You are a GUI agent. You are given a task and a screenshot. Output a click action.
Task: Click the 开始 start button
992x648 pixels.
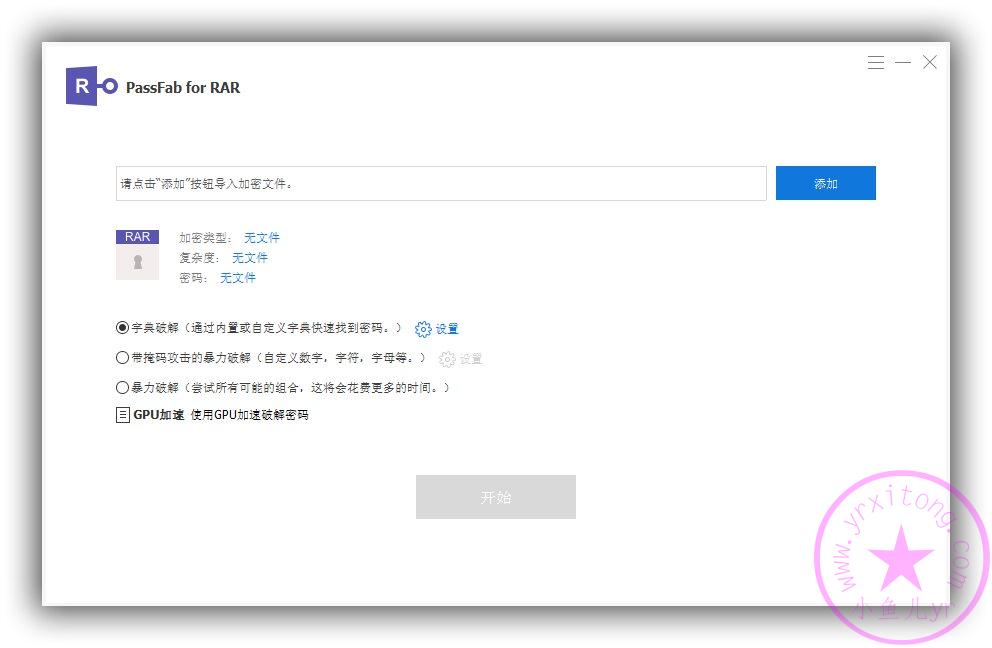tap(496, 497)
